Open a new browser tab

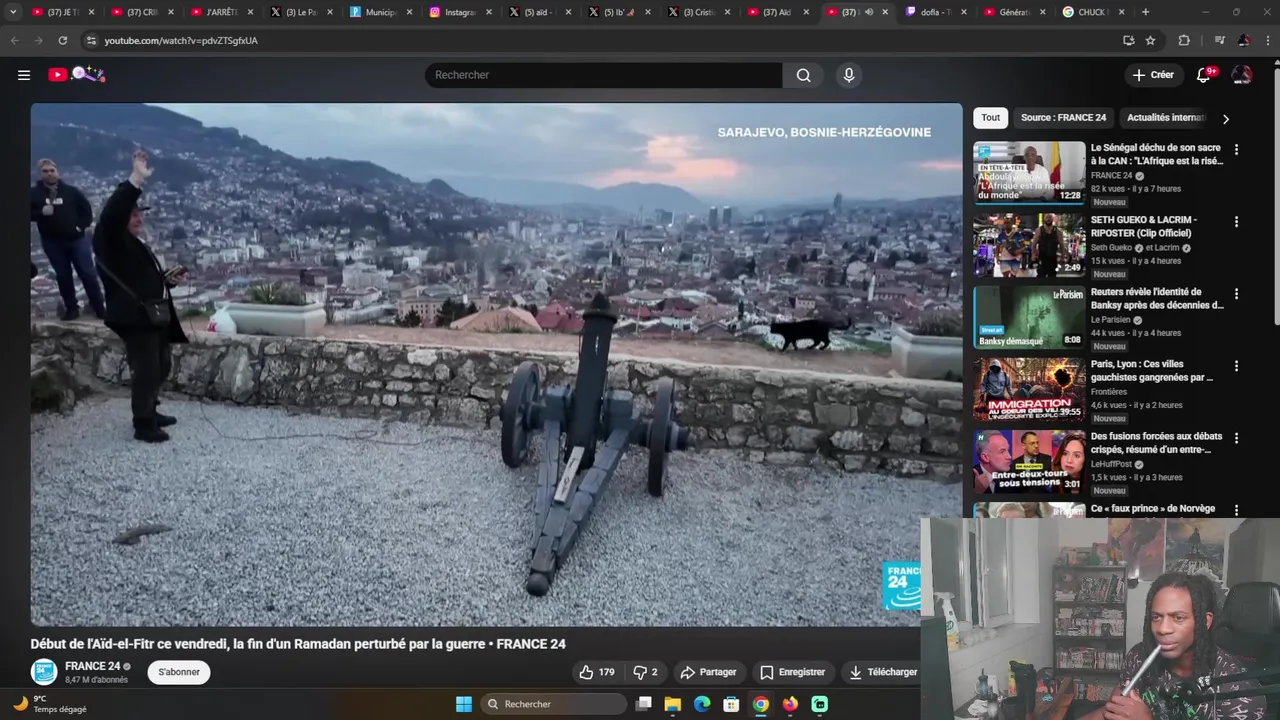[1145, 12]
